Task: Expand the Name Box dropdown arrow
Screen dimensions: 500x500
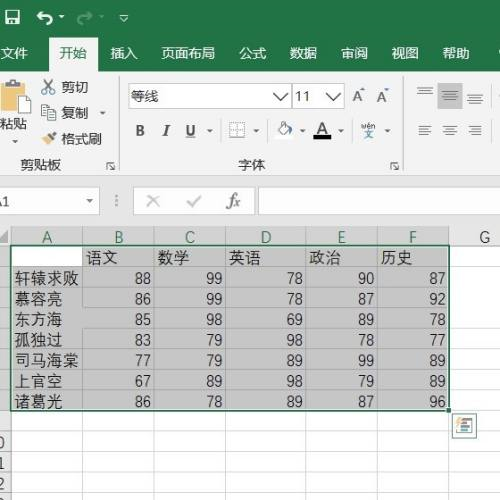Action: (x=89, y=201)
